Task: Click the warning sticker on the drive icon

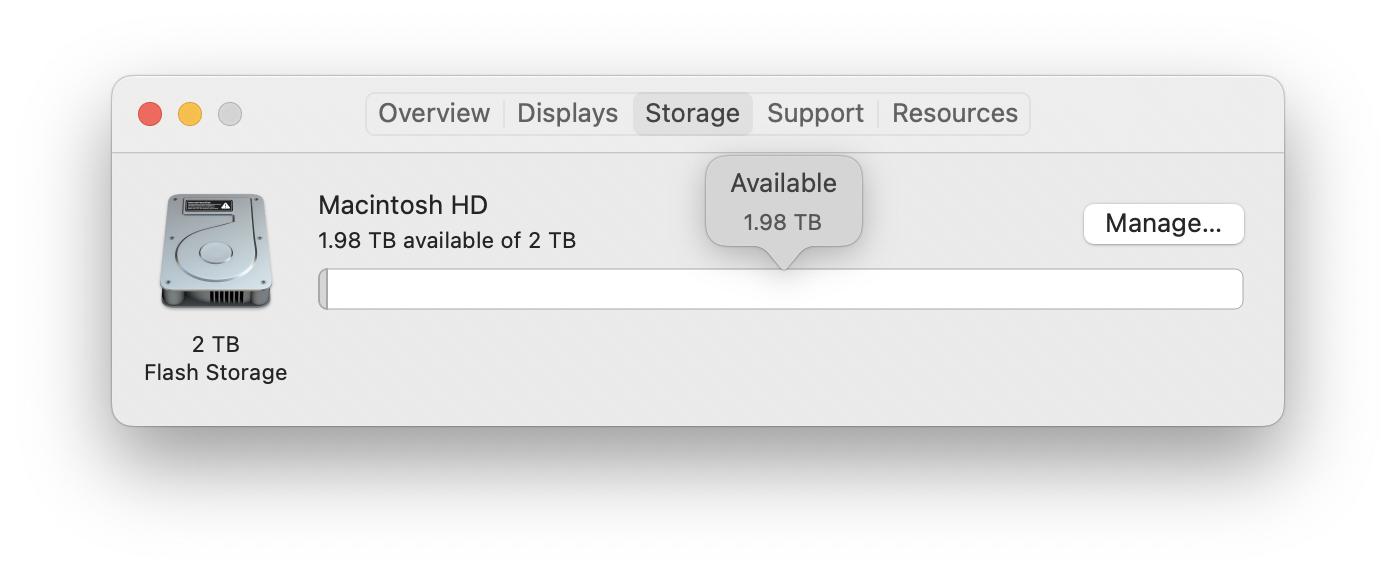Action: [x=210, y=206]
